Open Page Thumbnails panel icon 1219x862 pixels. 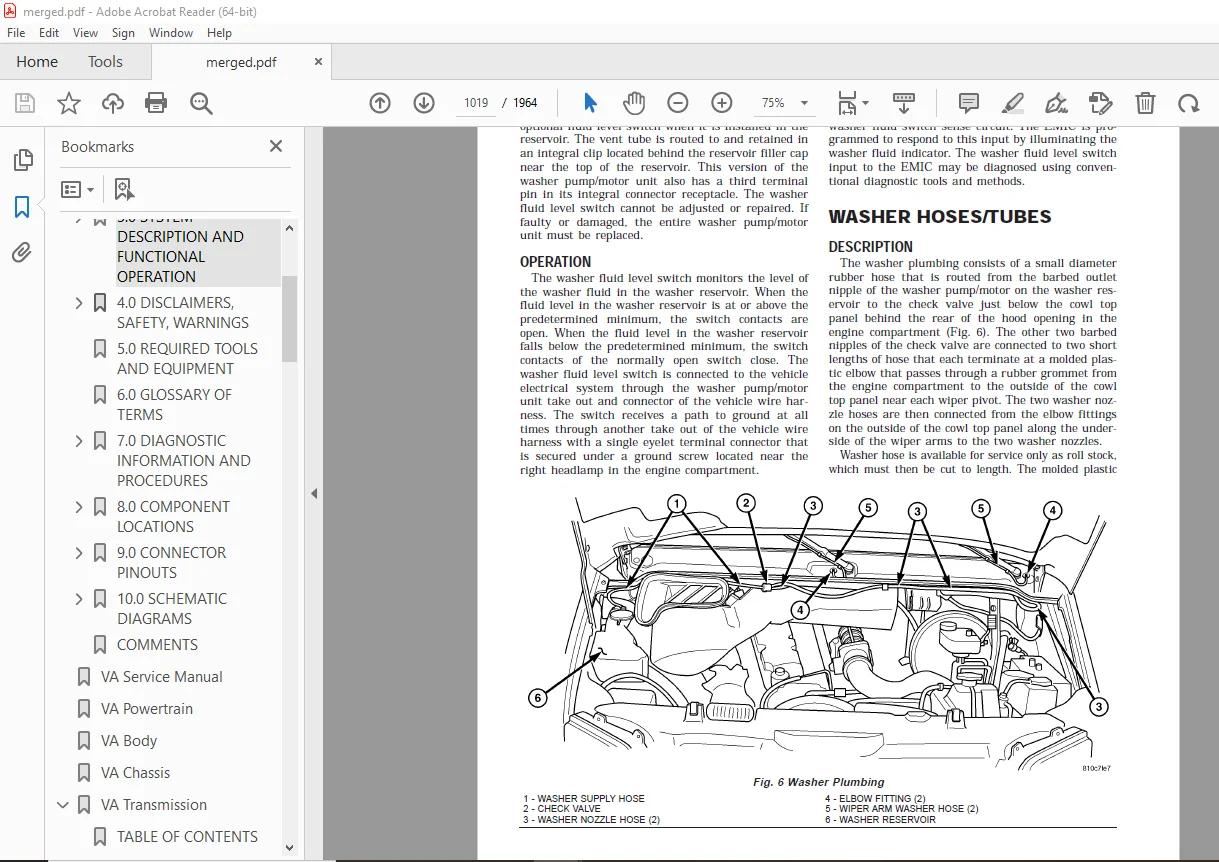(x=22, y=160)
